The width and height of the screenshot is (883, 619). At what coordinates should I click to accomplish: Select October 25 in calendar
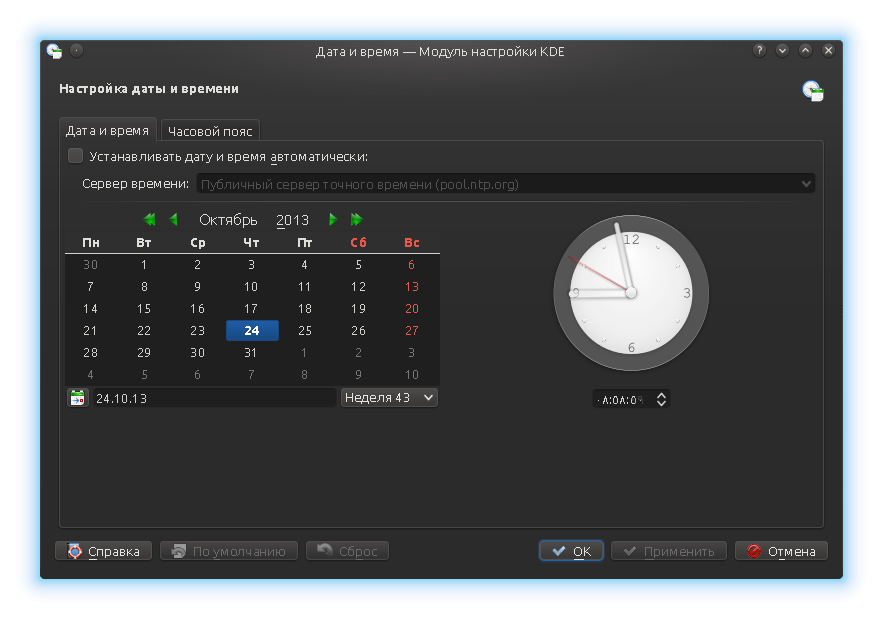click(x=305, y=331)
